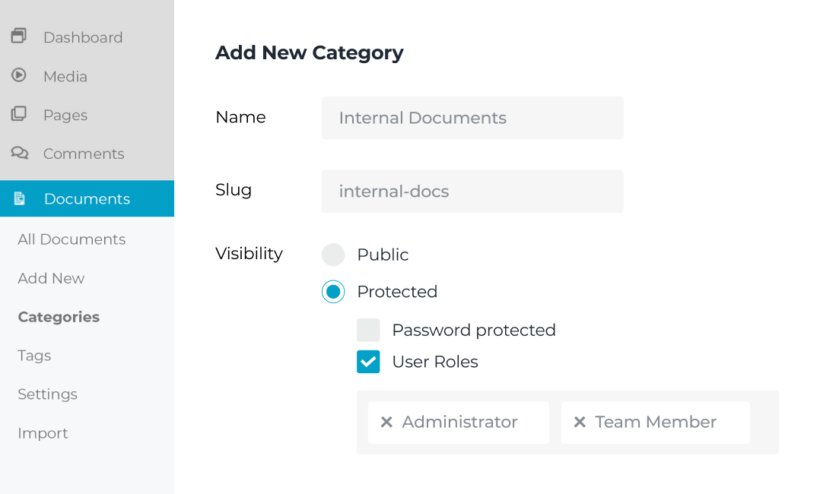Go to Categories in the sidebar
The image size is (820, 494).
pyautogui.click(x=59, y=317)
